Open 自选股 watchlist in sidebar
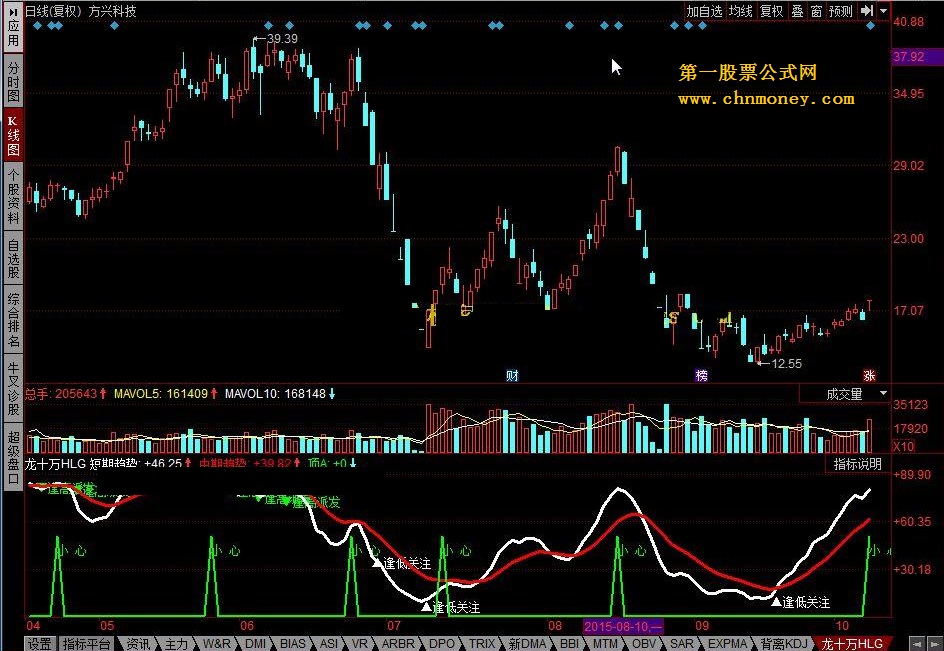This screenshot has width=944, height=651. tap(13, 259)
